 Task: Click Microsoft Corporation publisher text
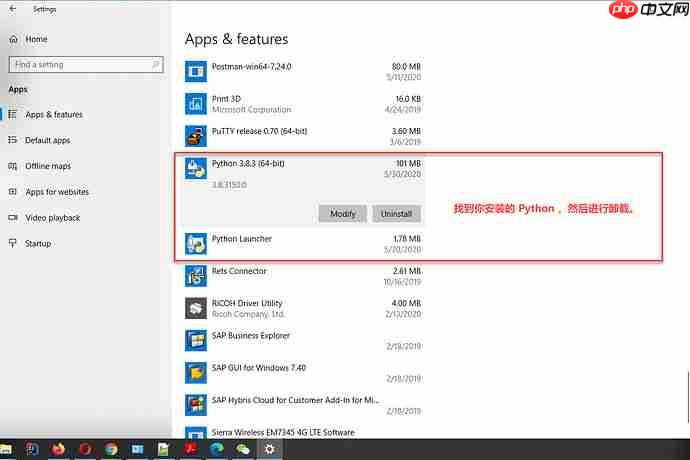[251, 109]
